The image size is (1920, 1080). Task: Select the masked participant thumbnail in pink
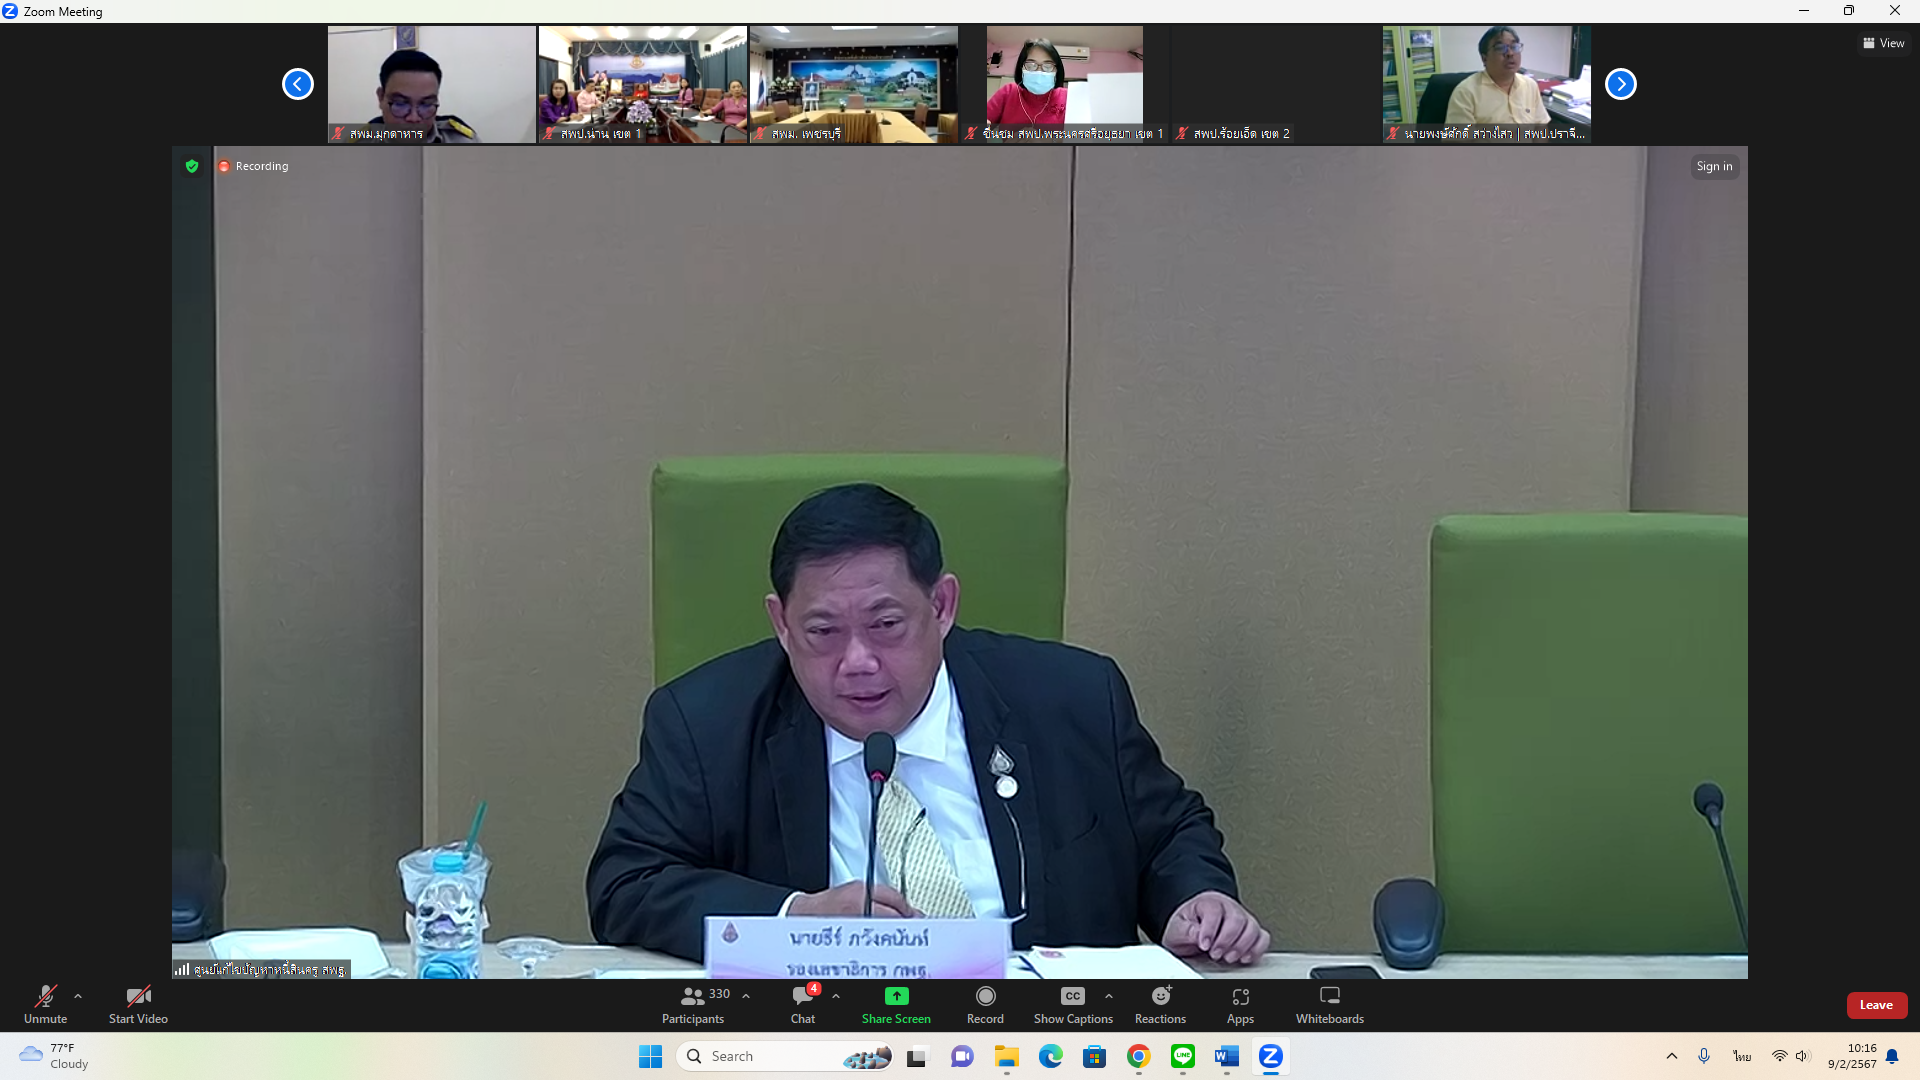tap(1065, 84)
